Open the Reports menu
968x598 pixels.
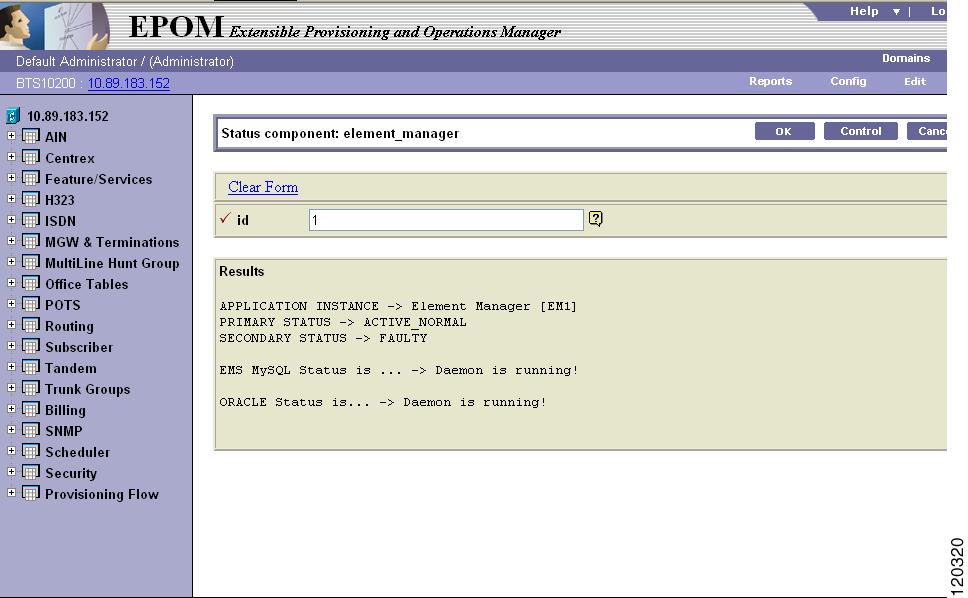pyautogui.click(x=770, y=81)
